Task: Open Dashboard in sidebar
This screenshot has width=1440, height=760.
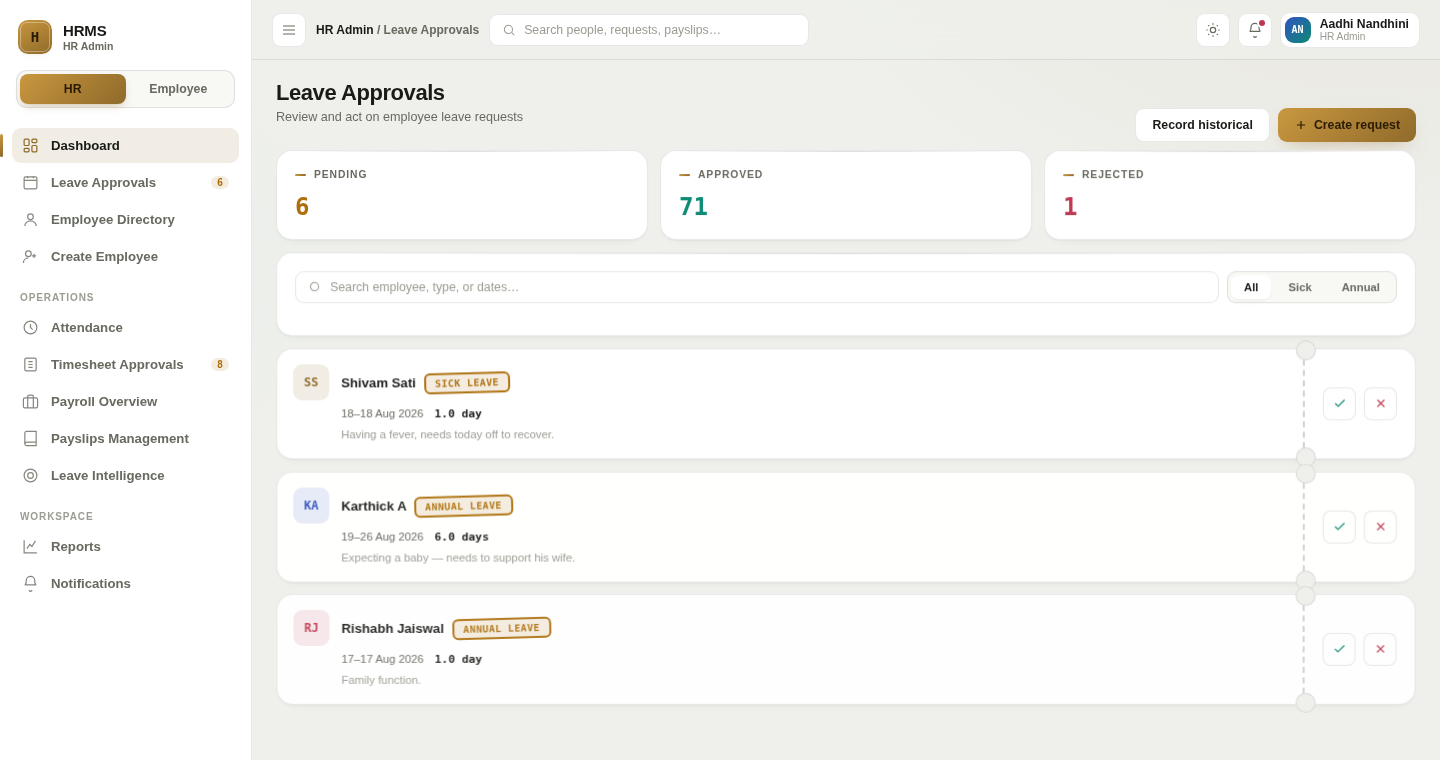Action: (126, 146)
